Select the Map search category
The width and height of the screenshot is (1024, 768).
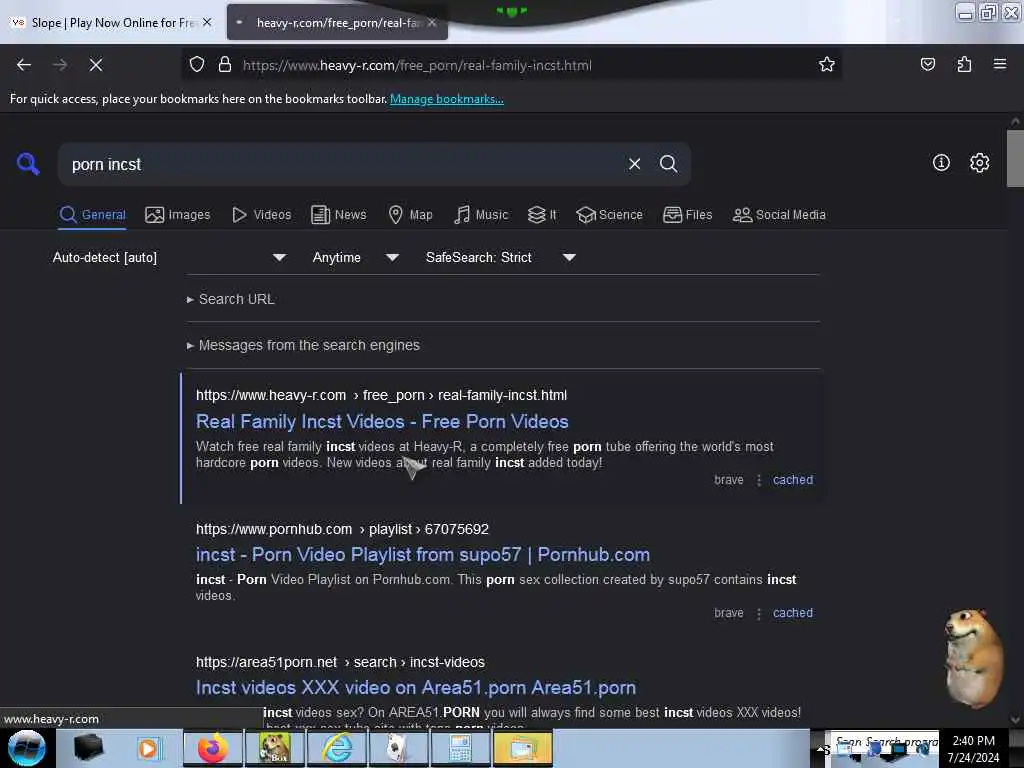coord(411,215)
